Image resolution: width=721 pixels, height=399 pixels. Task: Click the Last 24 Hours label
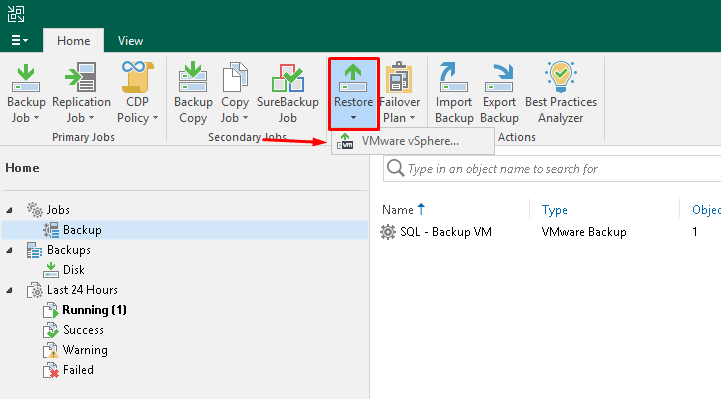(82, 290)
